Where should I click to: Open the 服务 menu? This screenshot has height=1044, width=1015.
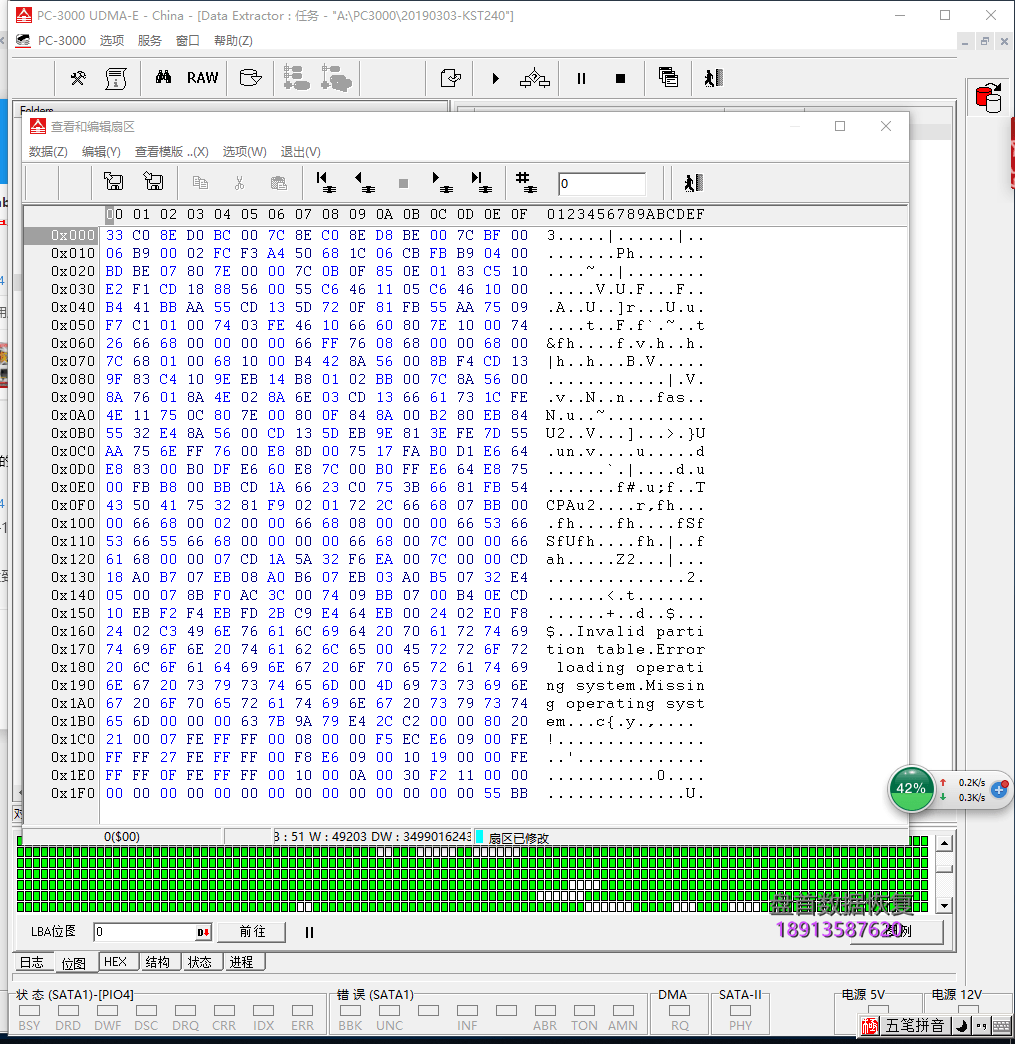coord(150,41)
